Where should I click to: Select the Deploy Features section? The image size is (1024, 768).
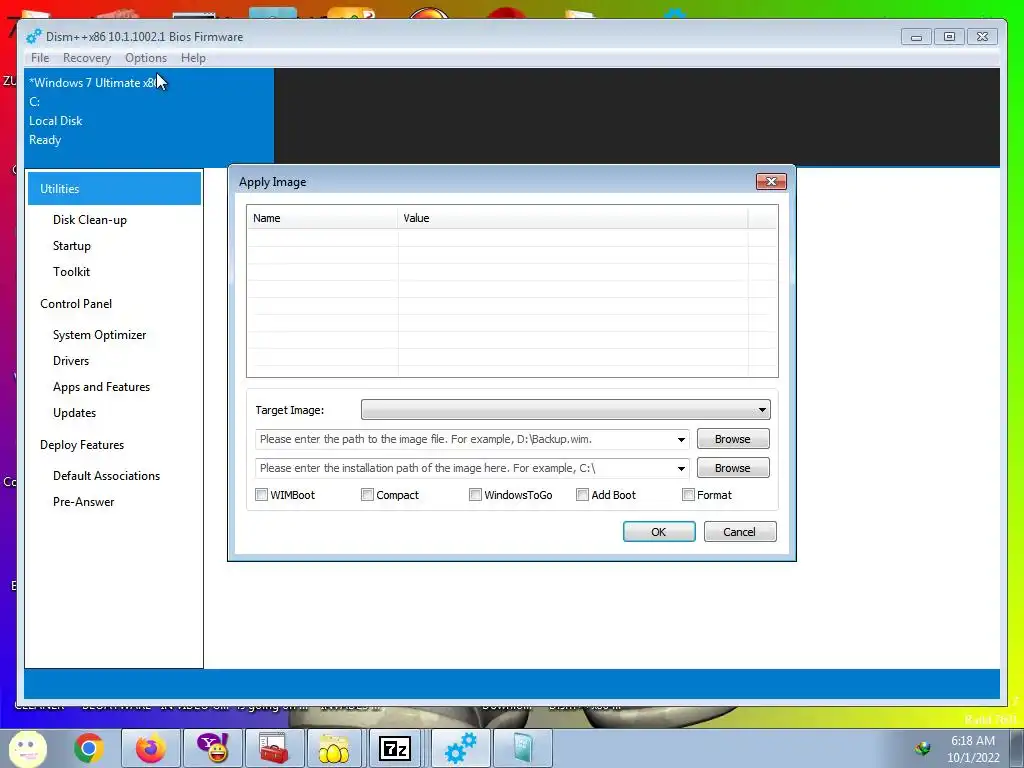tap(82, 445)
